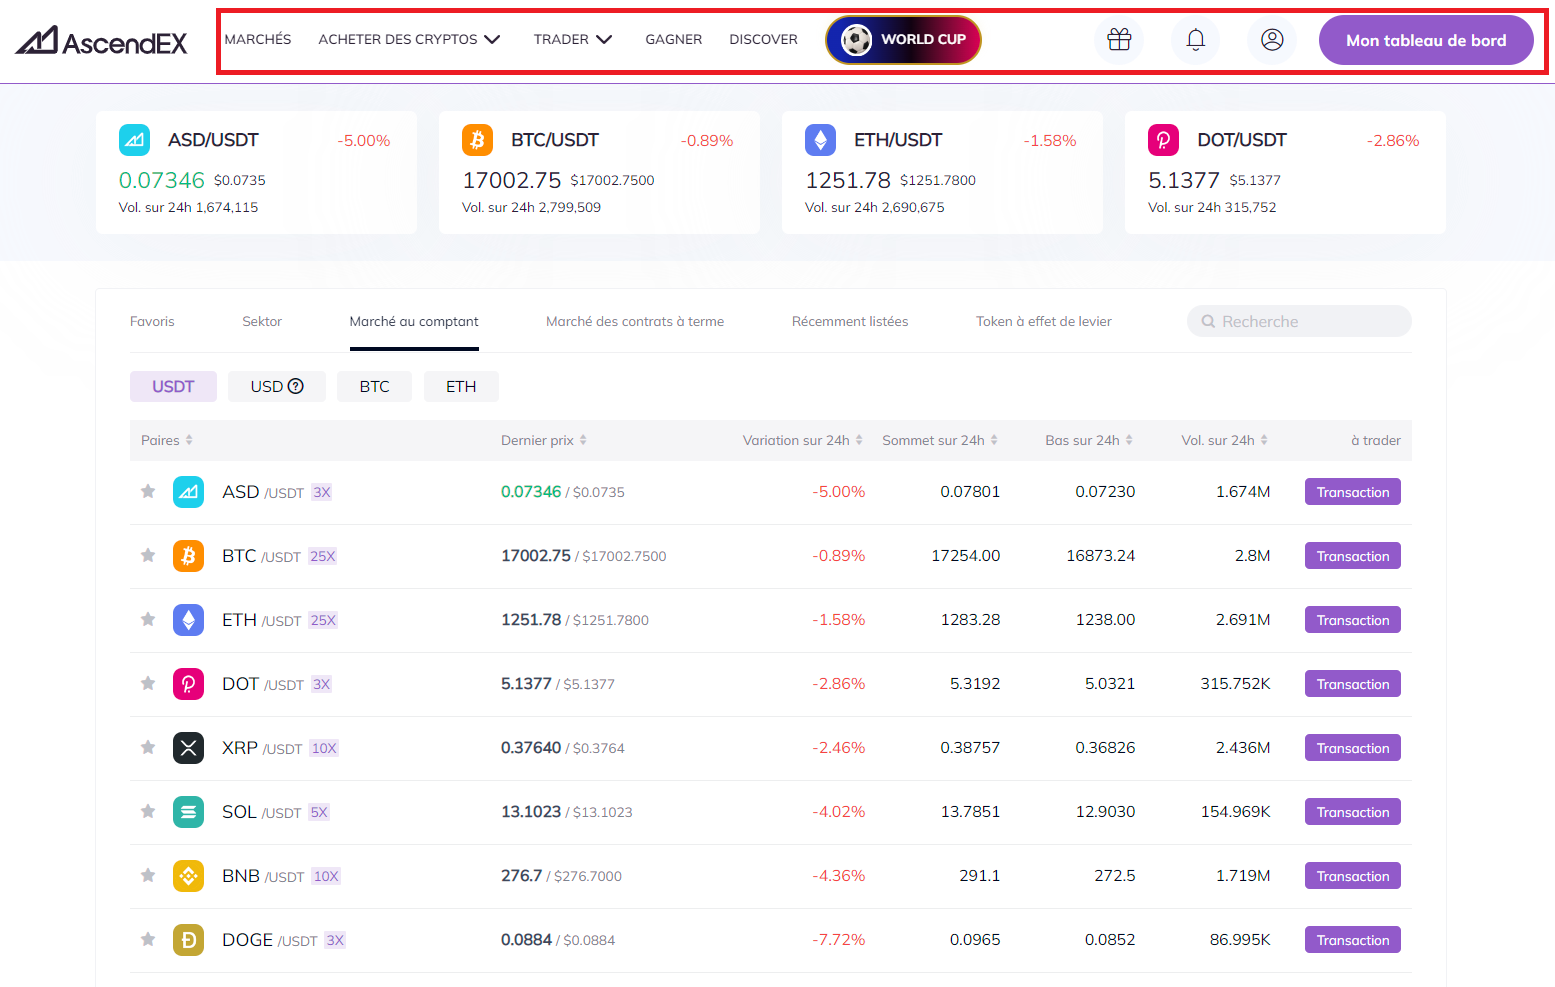This screenshot has height=987, width=1555.
Task: Click the Recherche search field
Action: click(1299, 321)
